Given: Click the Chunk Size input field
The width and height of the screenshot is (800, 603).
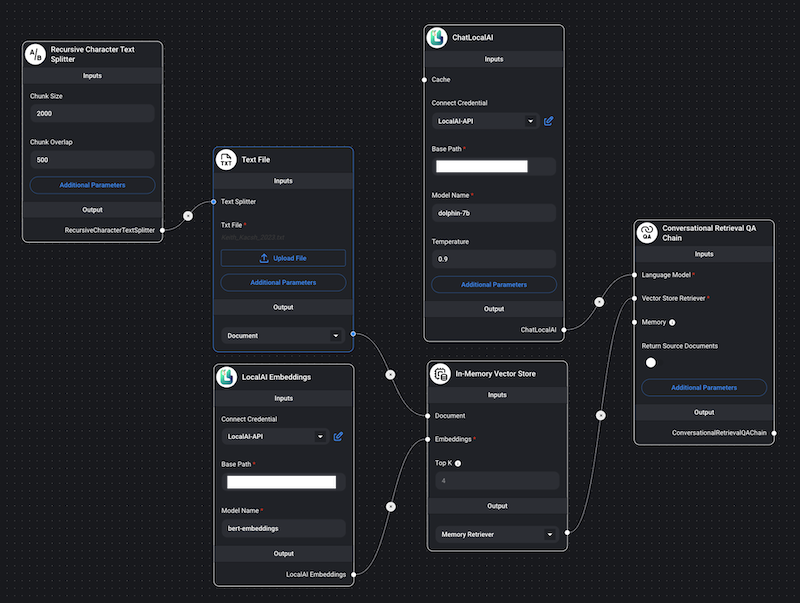Looking at the screenshot, I should [x=92, y=114].
